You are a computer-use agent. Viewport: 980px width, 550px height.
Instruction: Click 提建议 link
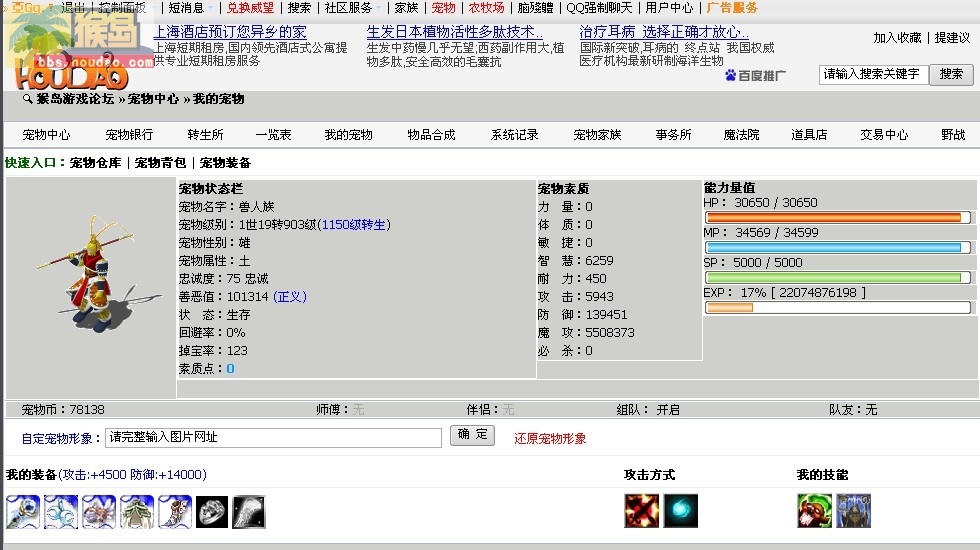pos(952,38)
